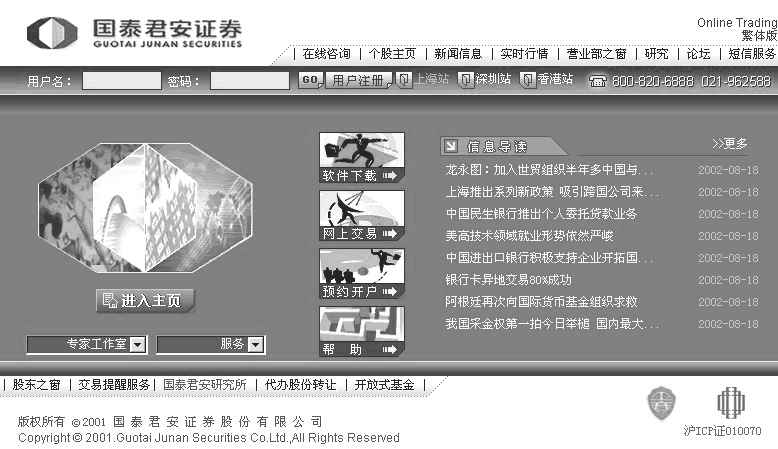Viewport: 778px width, 449px height.
Task: Open the 新闻信息 menu item
Action: point(458,54)
